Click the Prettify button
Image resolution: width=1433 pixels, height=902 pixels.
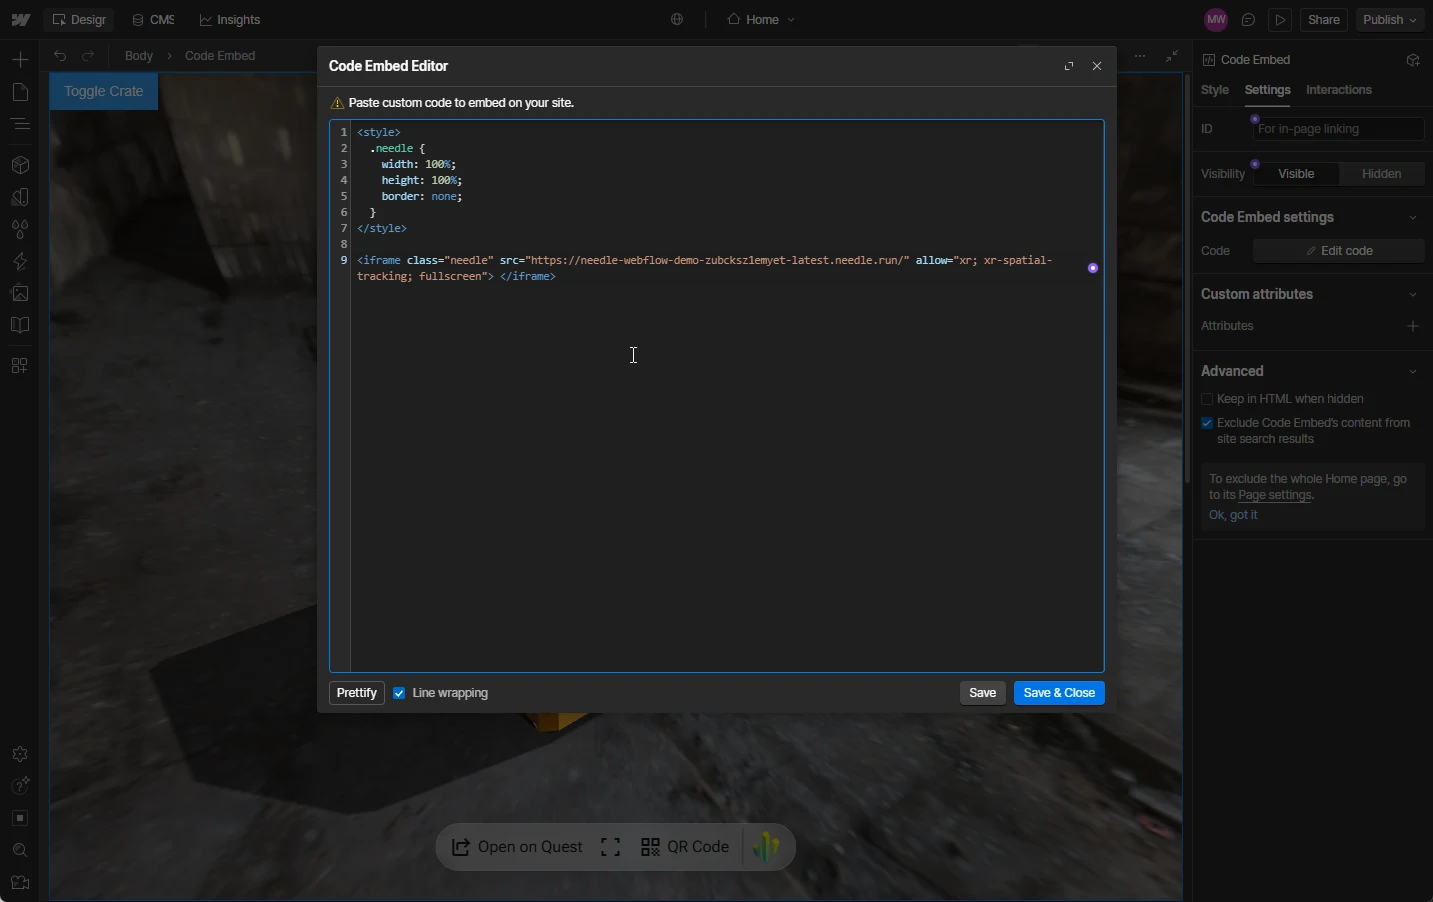[357, 693]
